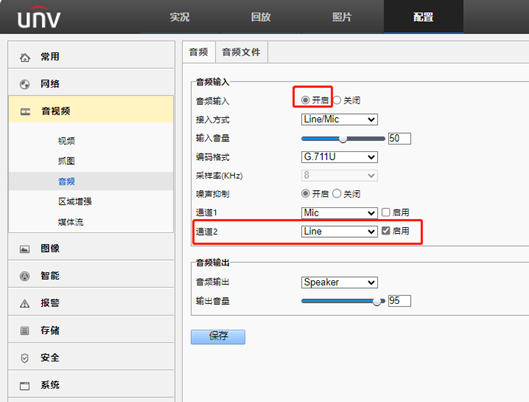The image size is (529, 402).
Task: Select 关闭 radio for 音频输入
Action: coord(337,100)
